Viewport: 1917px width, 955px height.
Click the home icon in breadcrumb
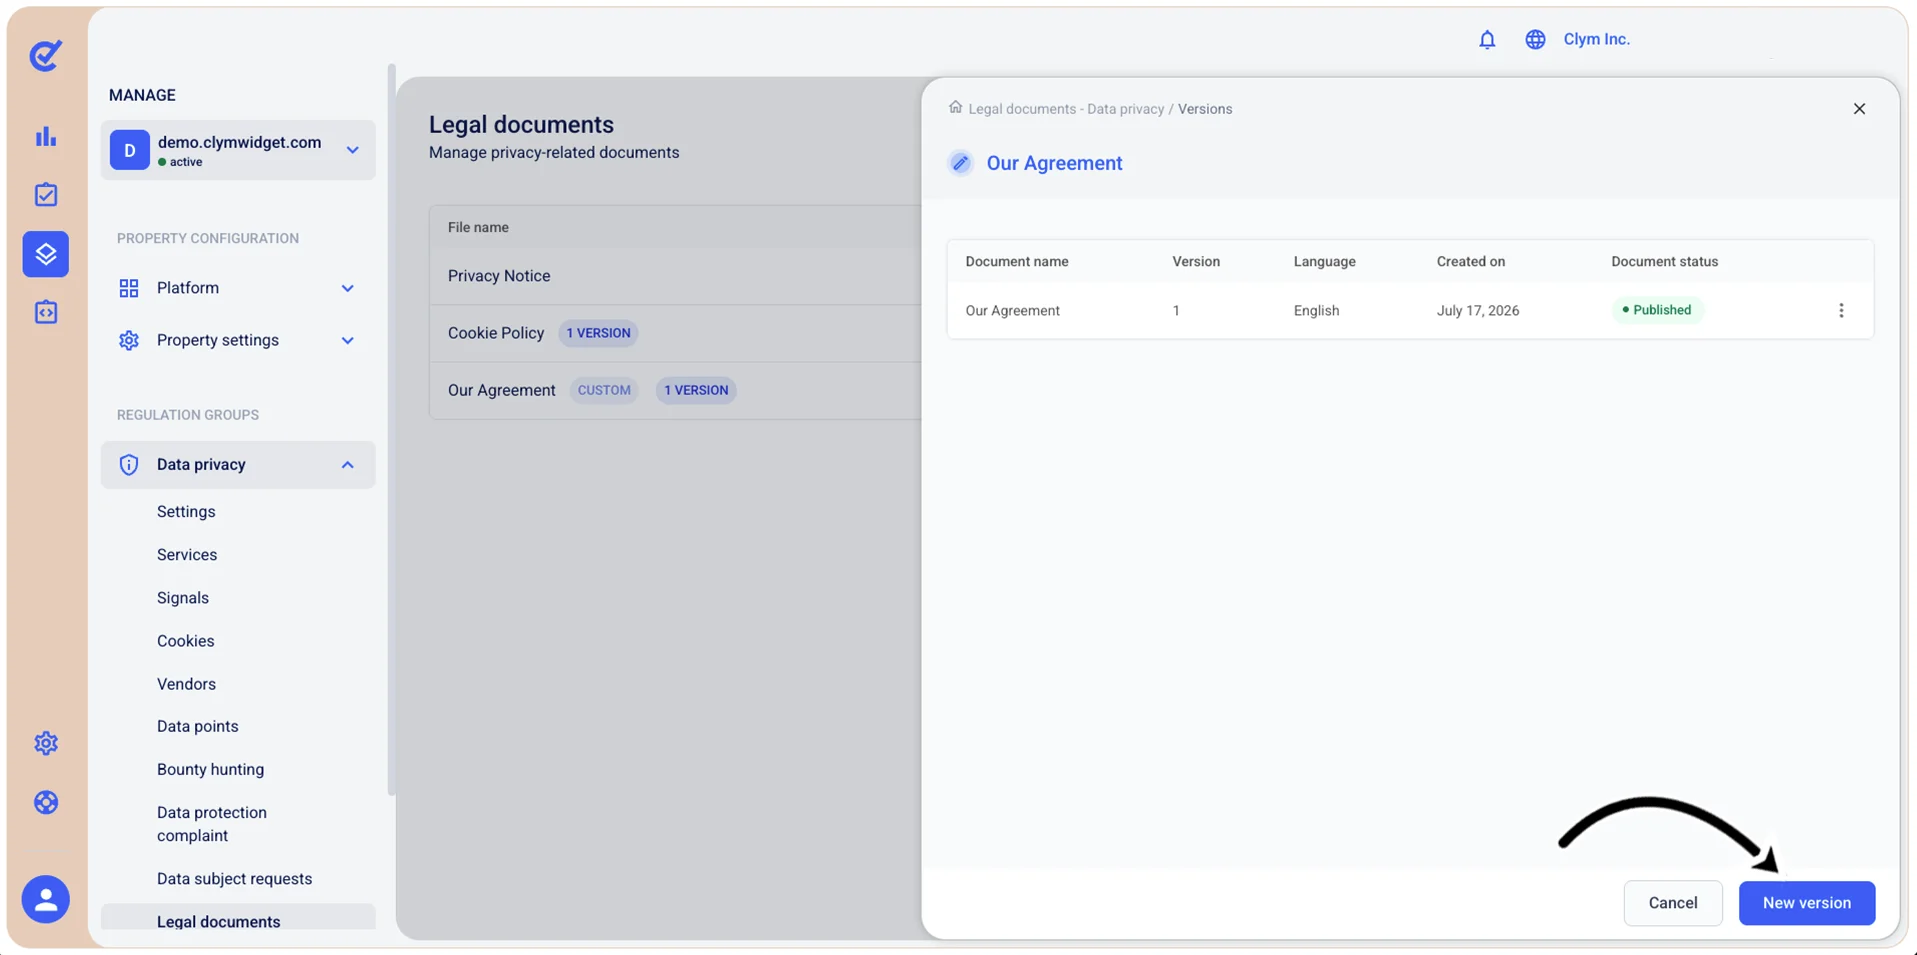(955, 107)
